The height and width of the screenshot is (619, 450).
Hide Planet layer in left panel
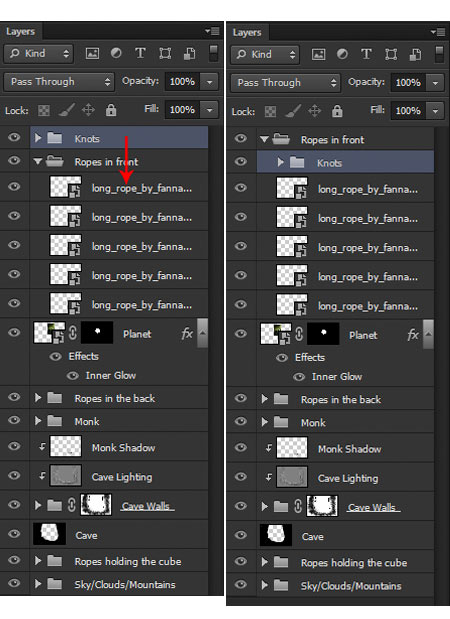(x=14, y=332)
